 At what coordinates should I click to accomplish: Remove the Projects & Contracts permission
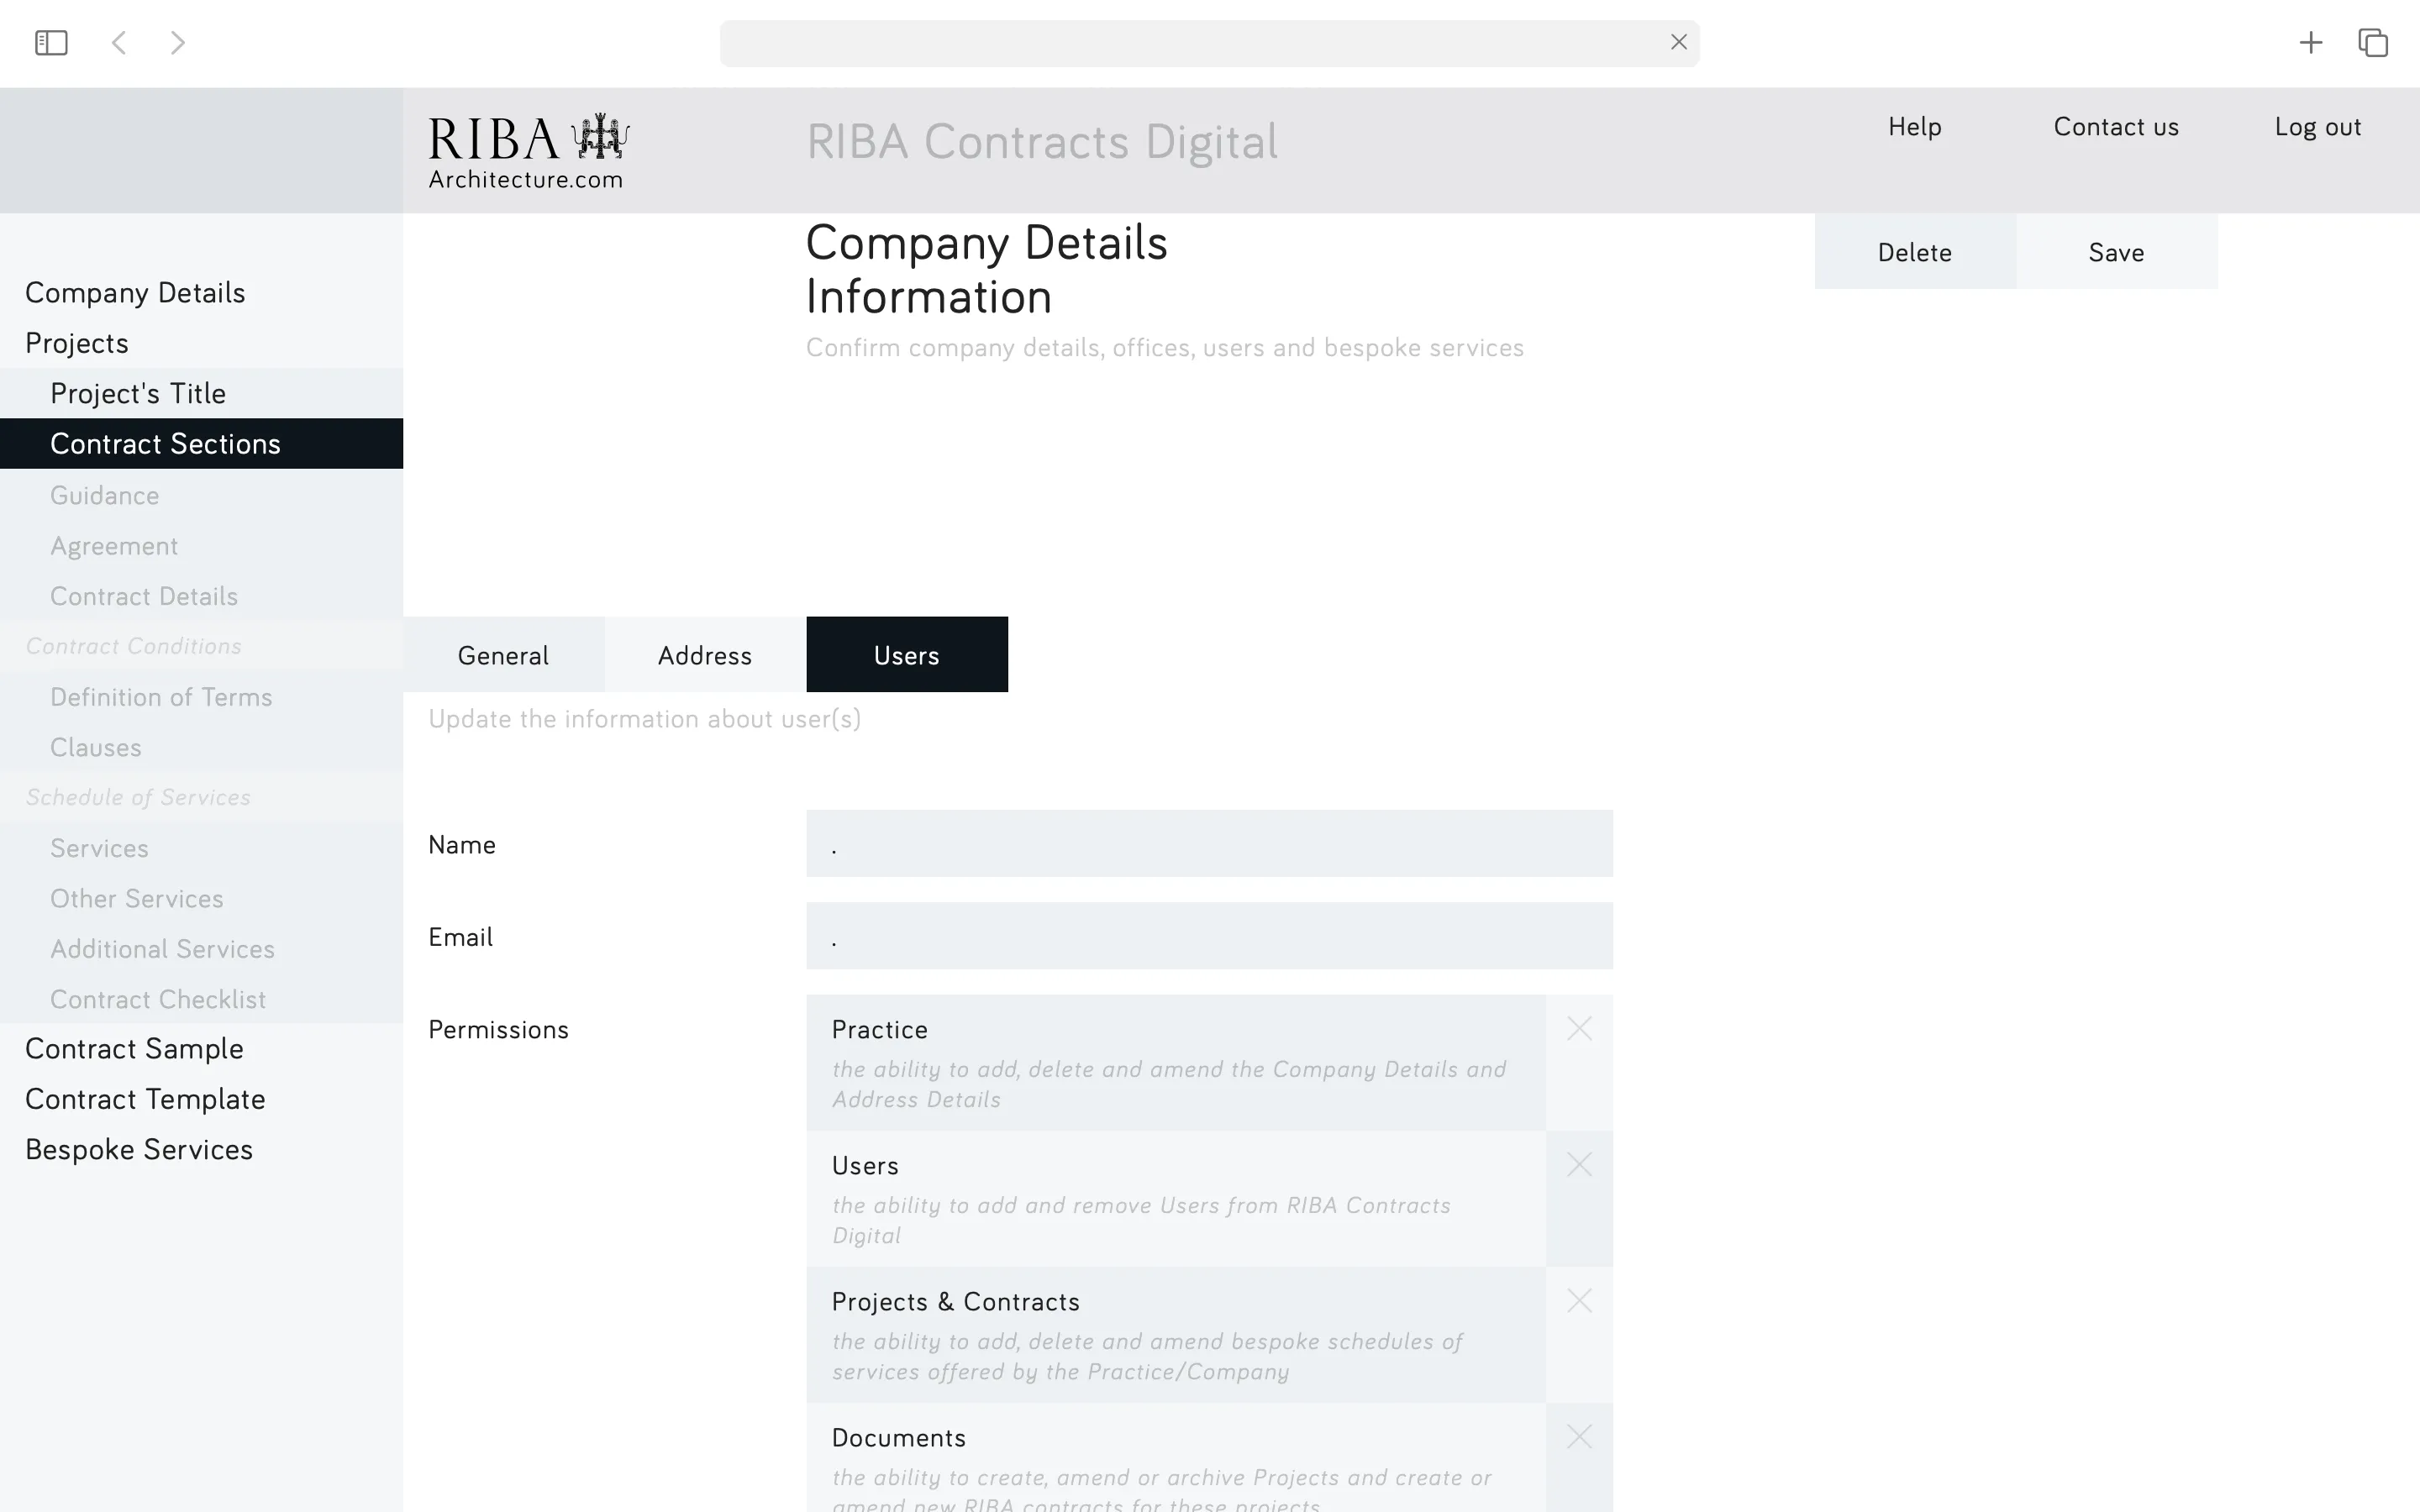(1579, 1300)
